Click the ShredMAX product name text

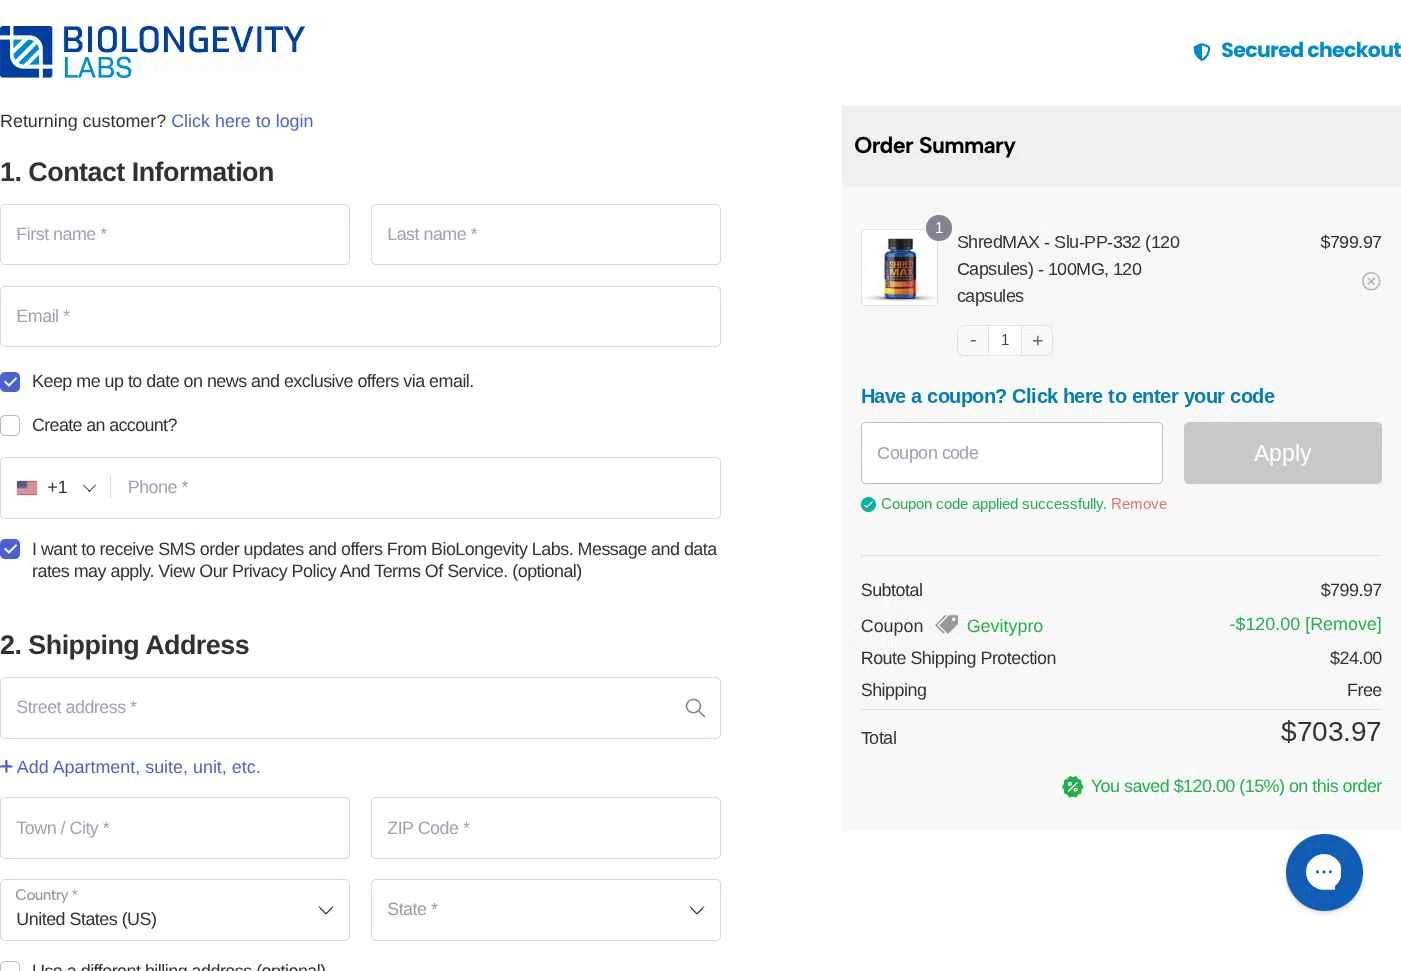(1068, 269)
